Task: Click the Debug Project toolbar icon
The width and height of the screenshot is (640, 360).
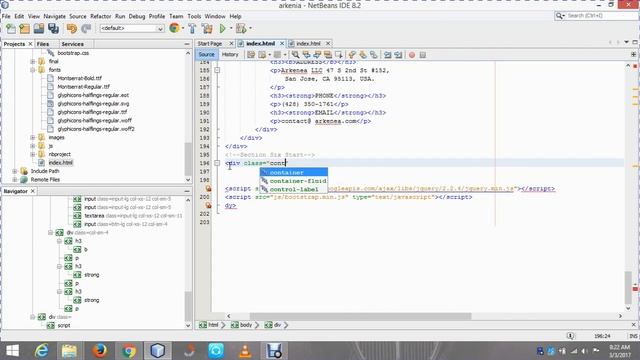Action: click(241, 28)
